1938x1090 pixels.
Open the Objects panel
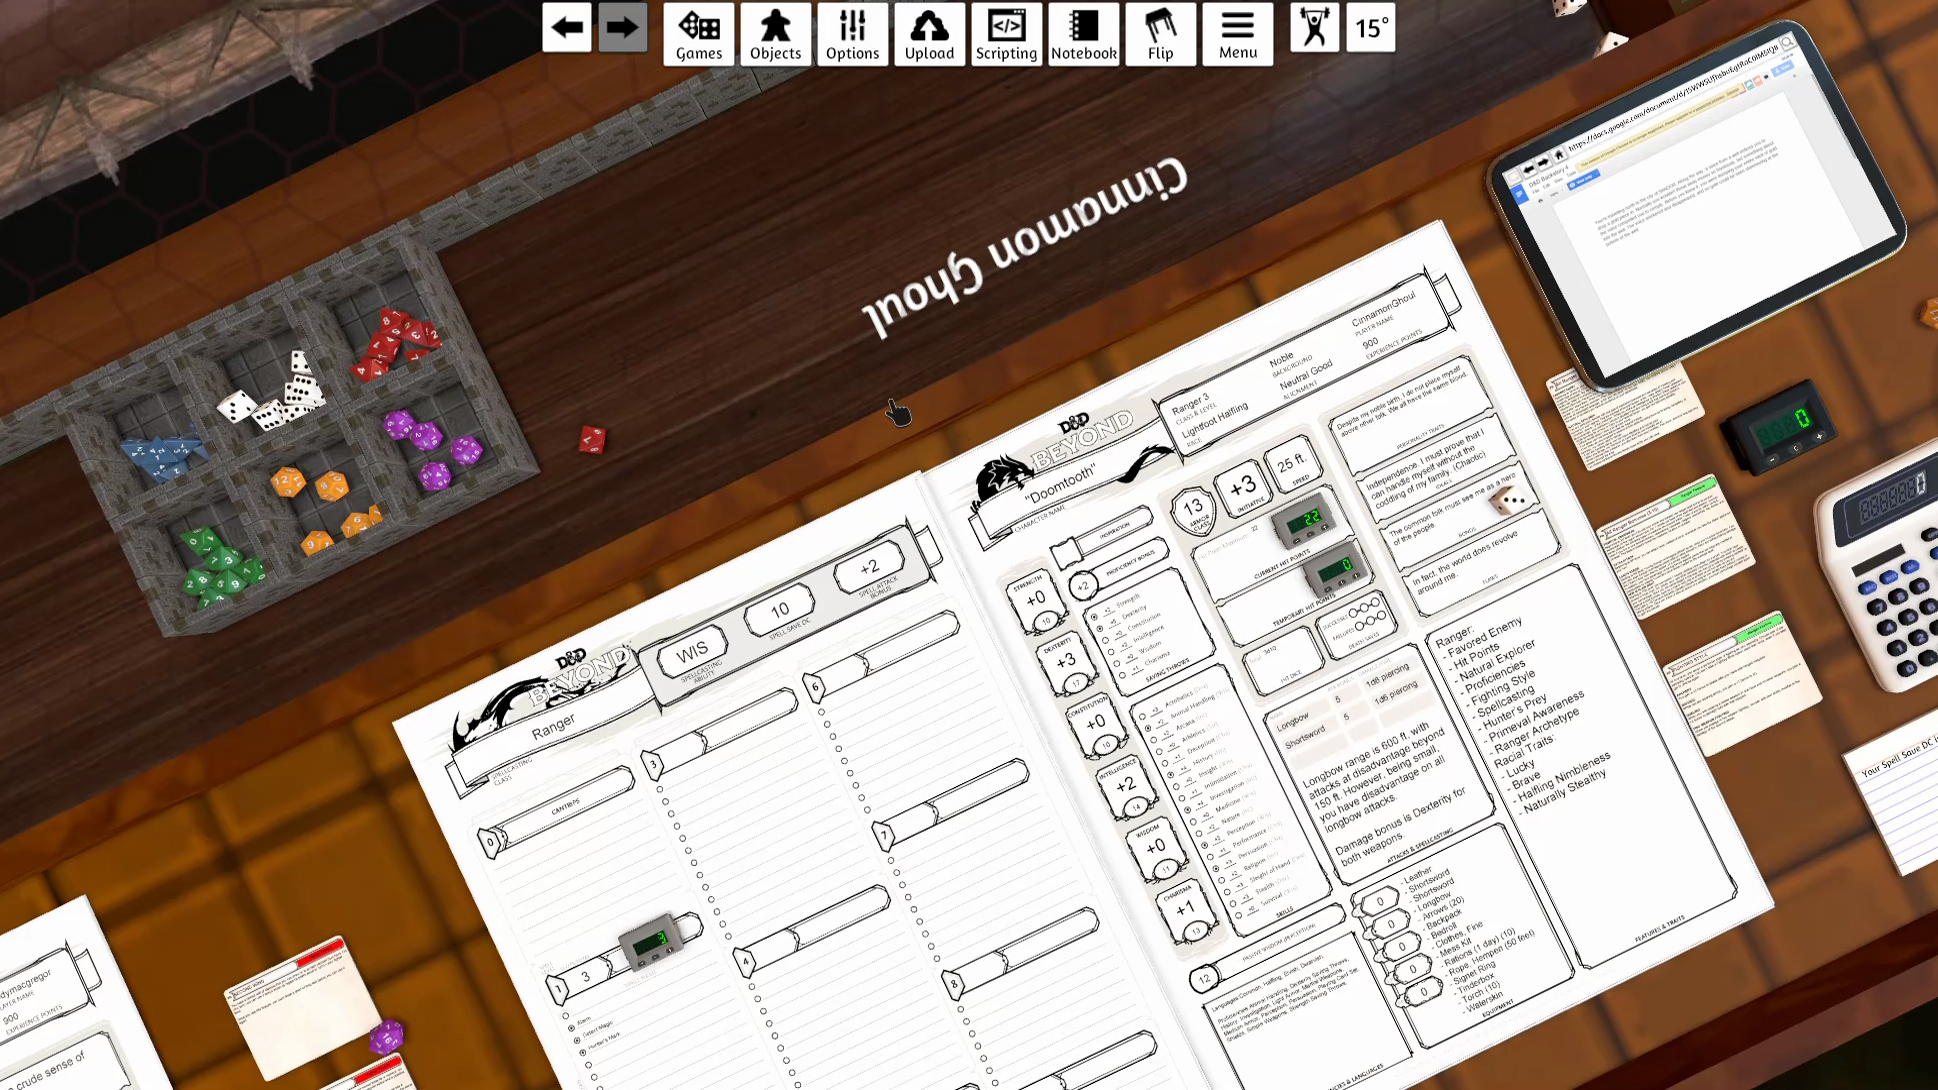(773, 33)
